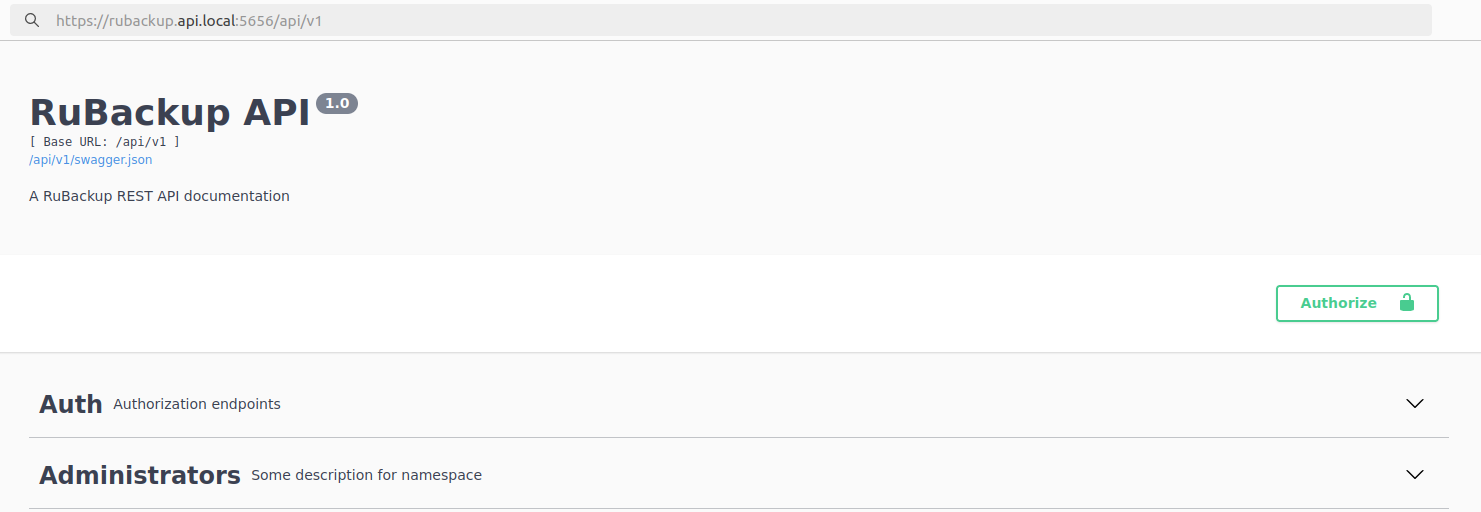Click the rubackup.api.local host in address bar
Screen dimensions: 1481x512
tap(172, 20)
